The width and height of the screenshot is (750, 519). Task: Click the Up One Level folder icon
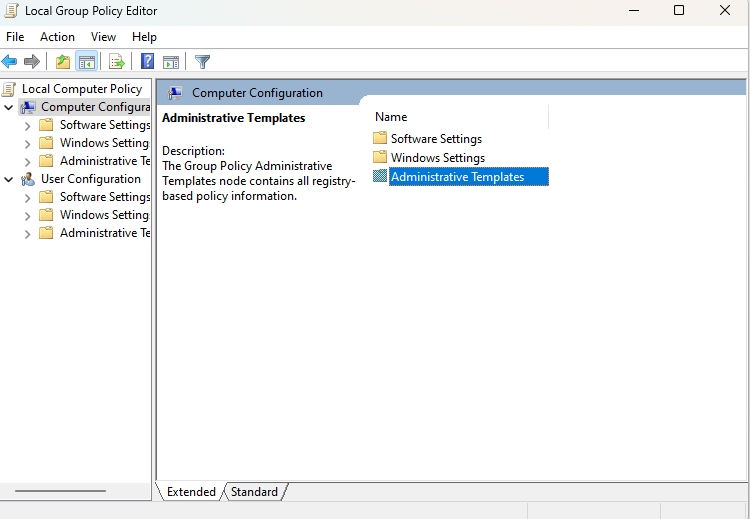(x=63, y=62)
